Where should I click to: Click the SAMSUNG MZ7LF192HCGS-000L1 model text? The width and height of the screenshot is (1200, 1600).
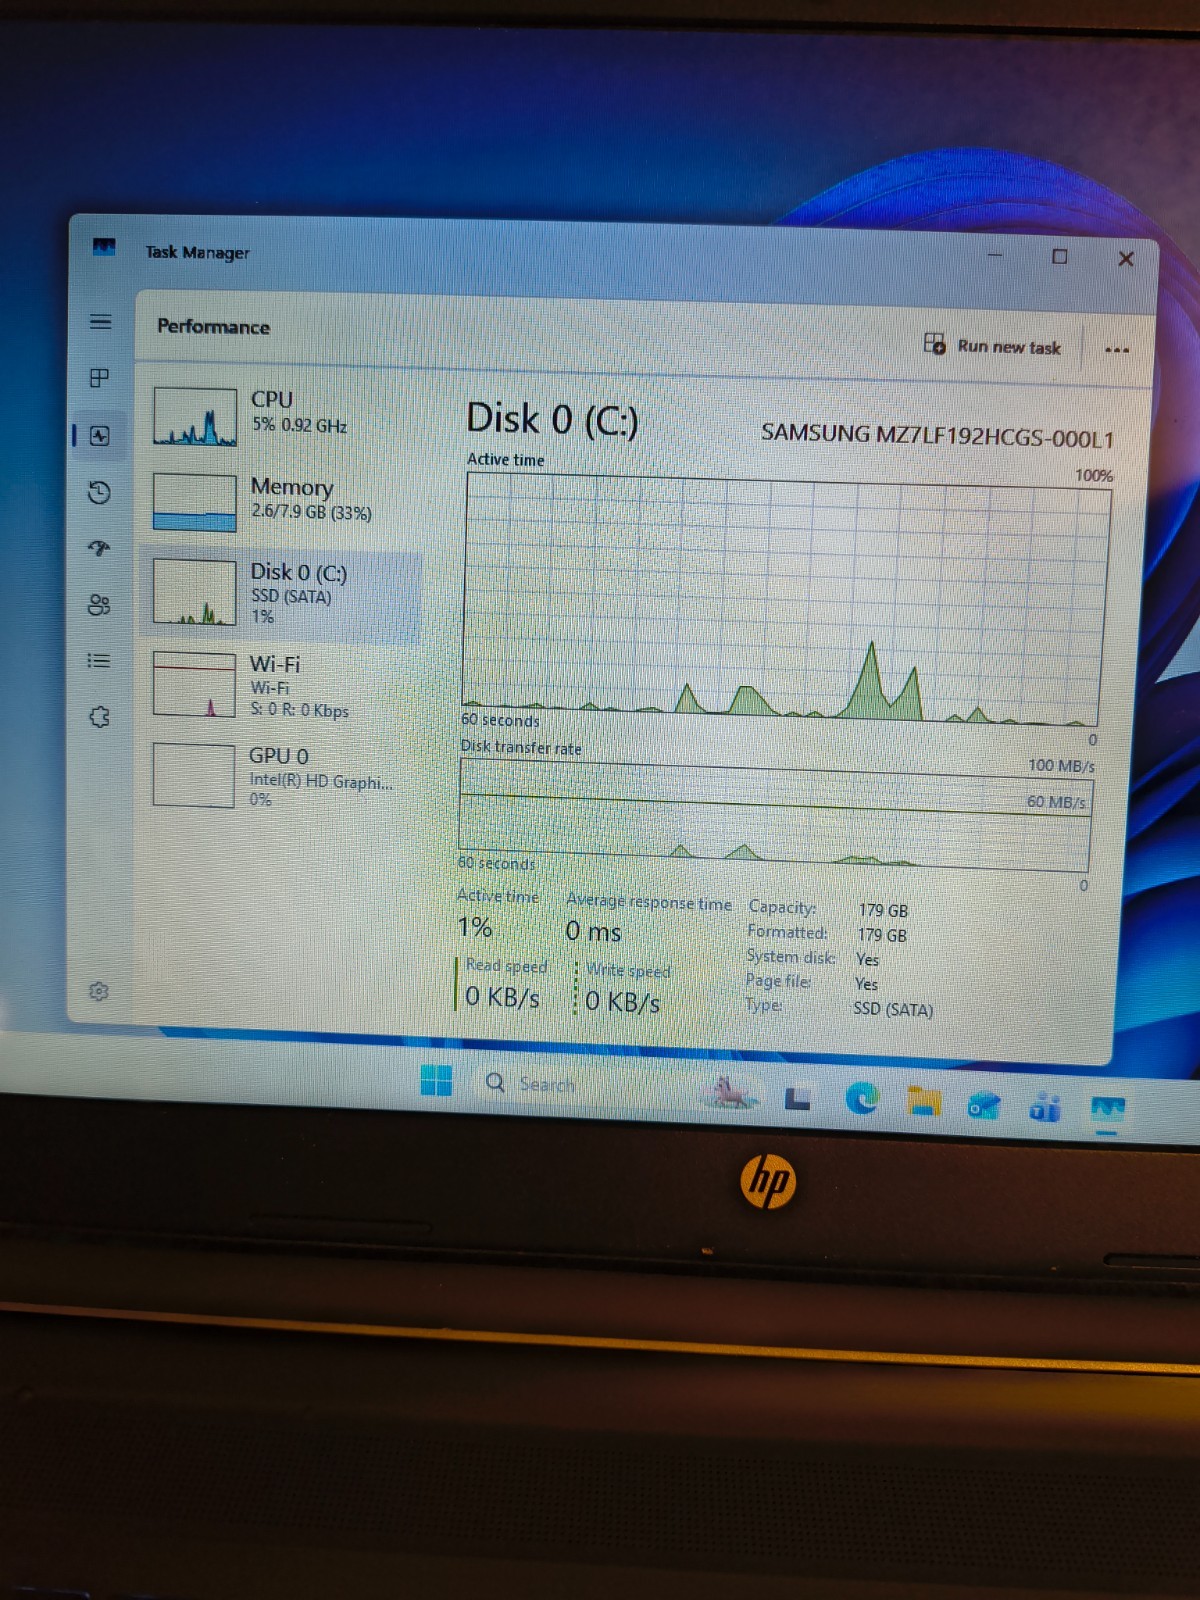937,435
